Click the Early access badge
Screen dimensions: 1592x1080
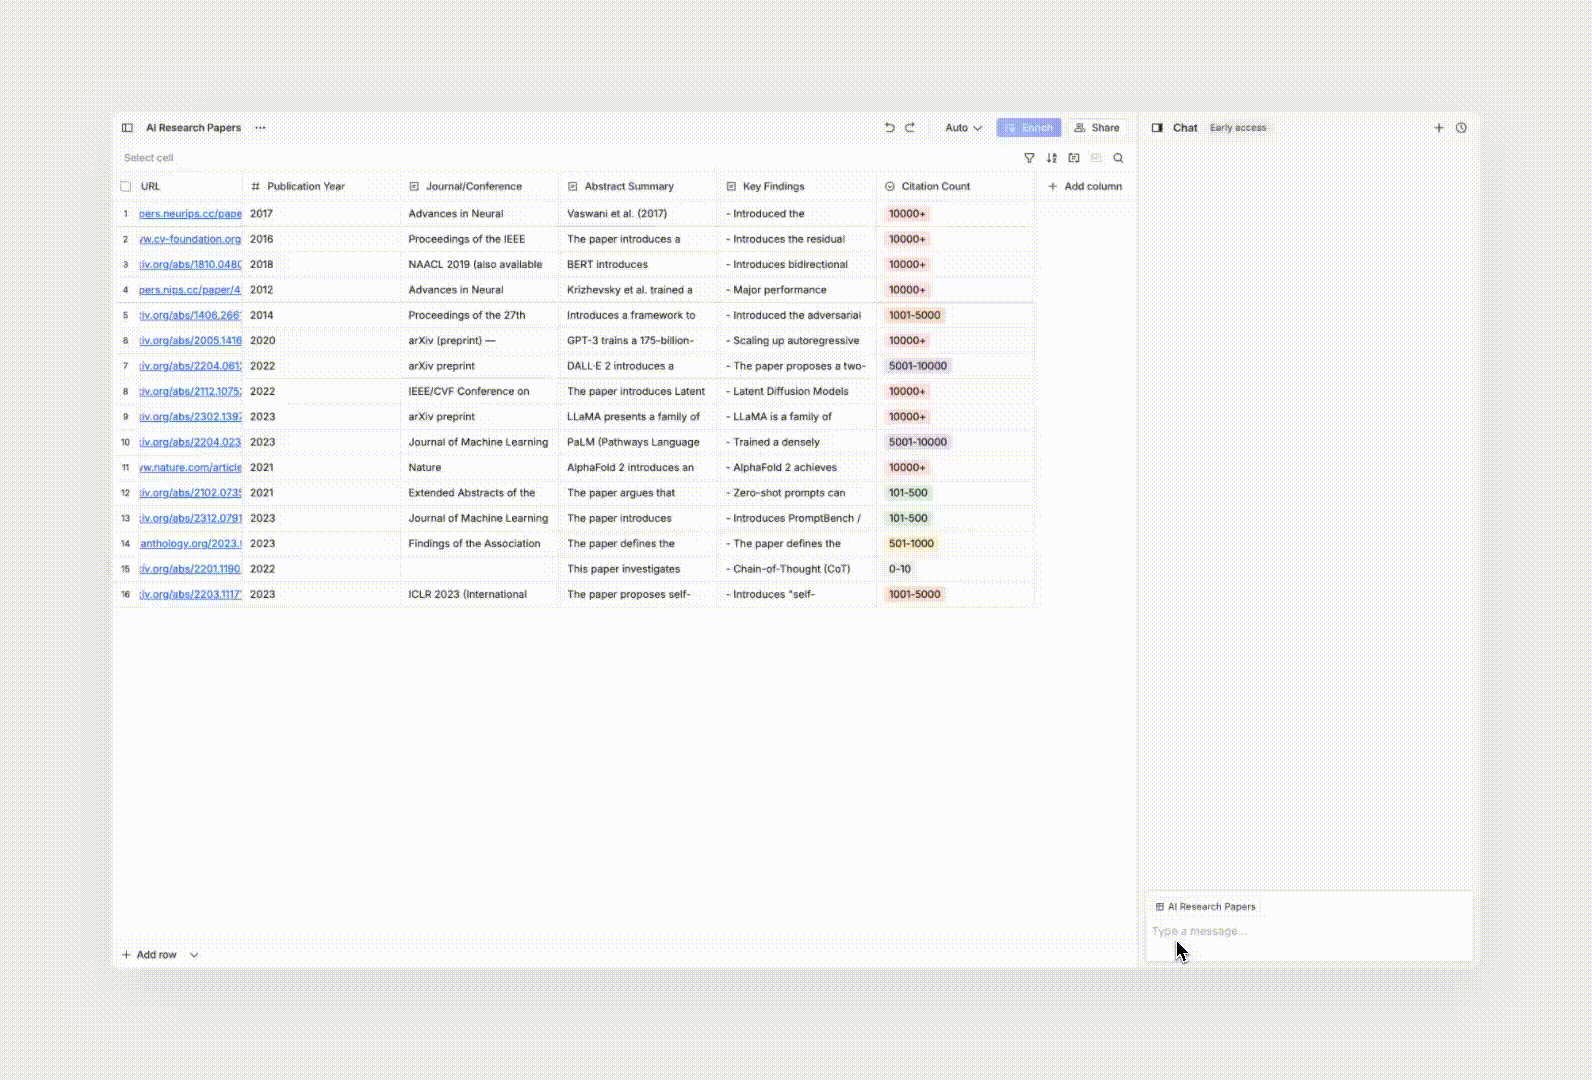click(1238, 128)
